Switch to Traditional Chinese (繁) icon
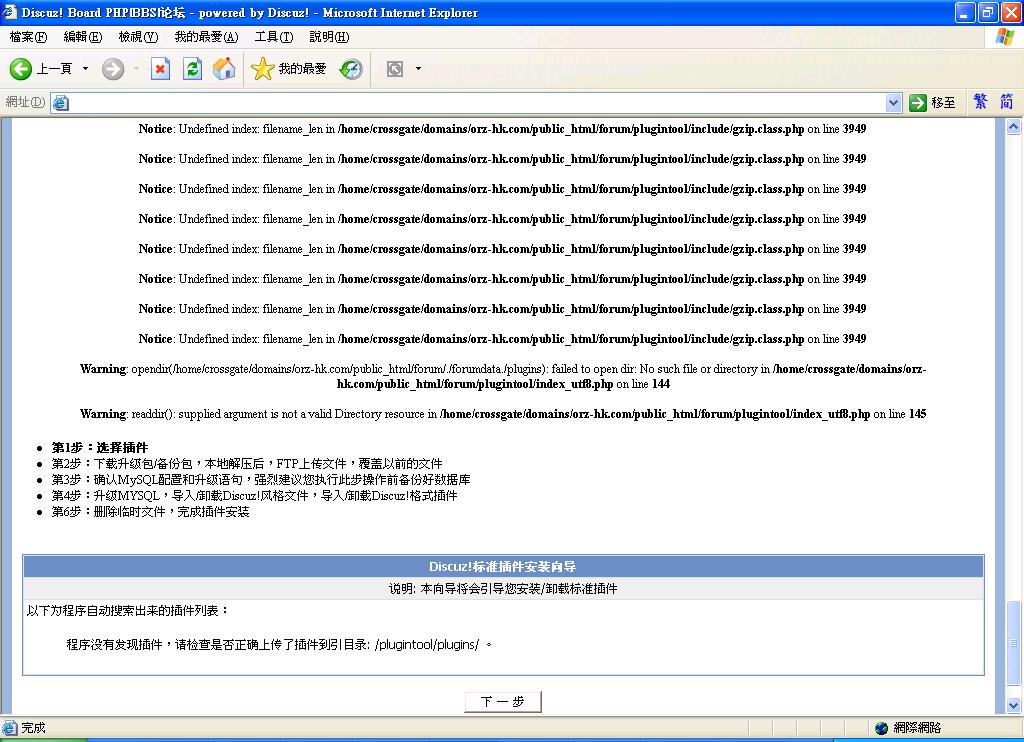Screen dimensions: 1024x742 click(x=980, y=101)
